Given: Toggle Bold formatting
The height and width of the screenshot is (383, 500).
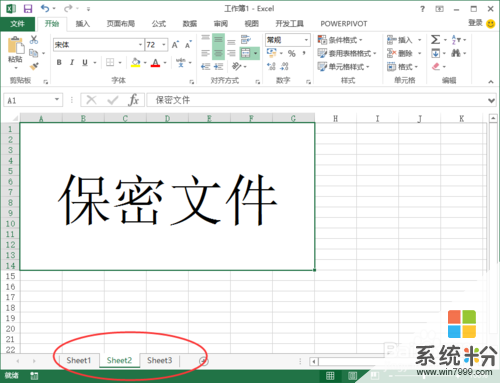Looking at the screenshot, I should pos(59,62).
